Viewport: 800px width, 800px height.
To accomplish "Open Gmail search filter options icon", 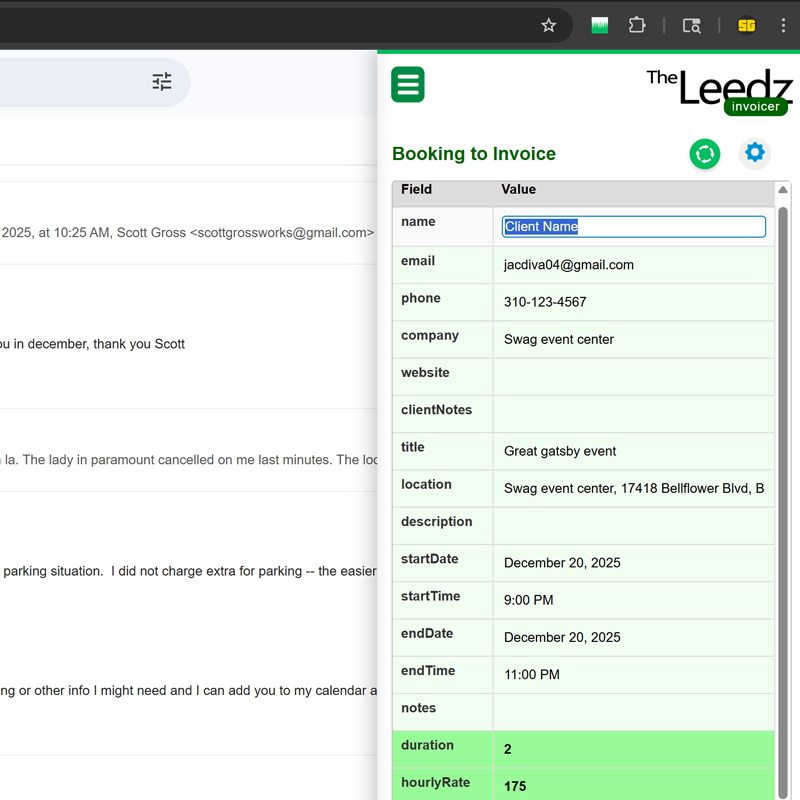I will point(162,82).
